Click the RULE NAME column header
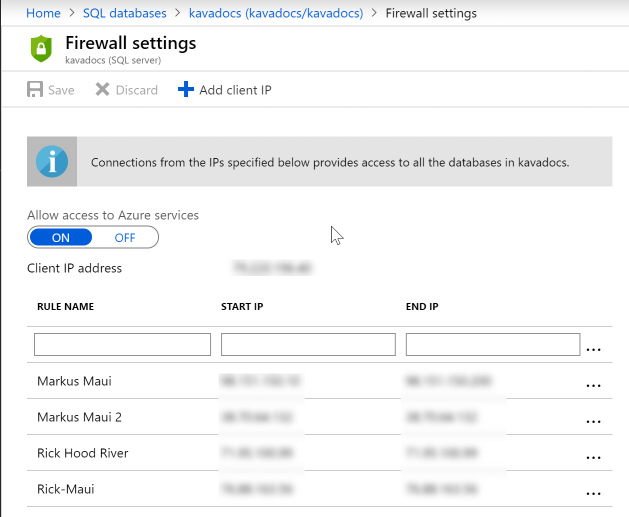This screenshot has height=517, width=629. (65, 306)
